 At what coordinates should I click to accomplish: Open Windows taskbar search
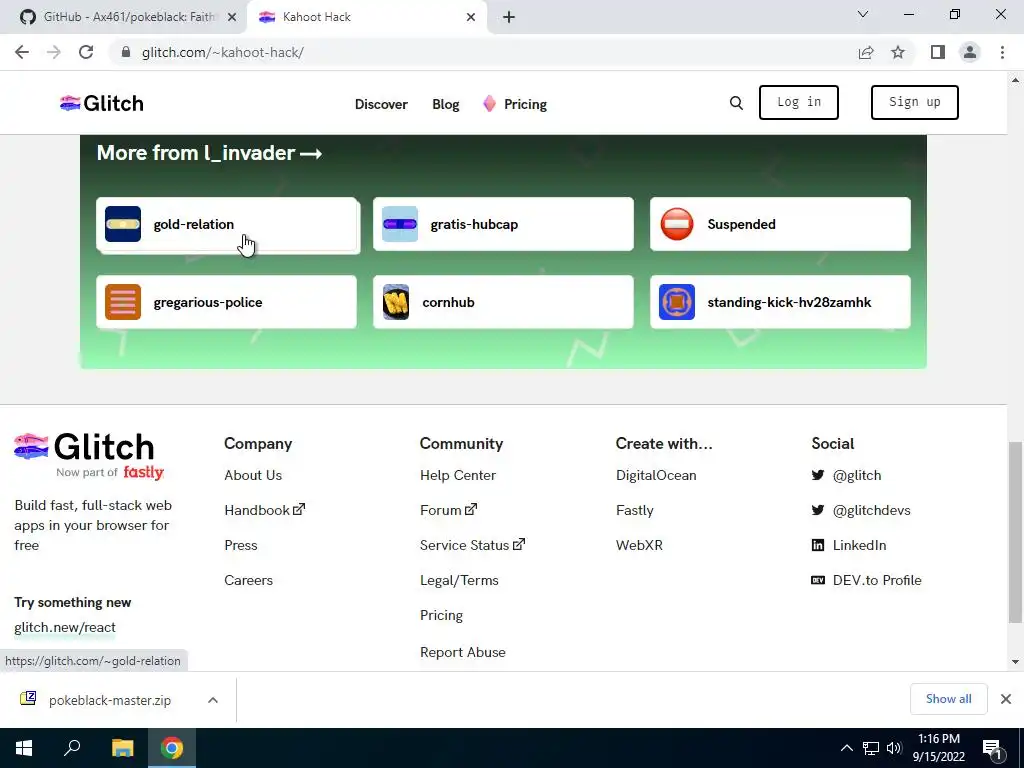pyautogui.click(x=72, y=748)
